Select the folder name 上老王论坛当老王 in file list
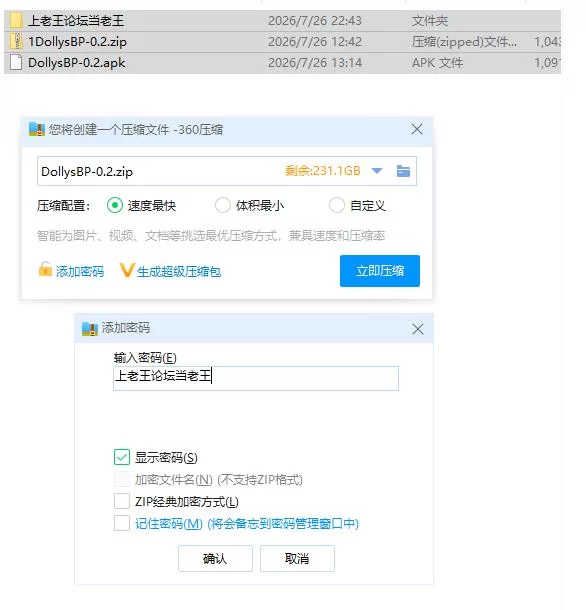 [x=76, y=21]
